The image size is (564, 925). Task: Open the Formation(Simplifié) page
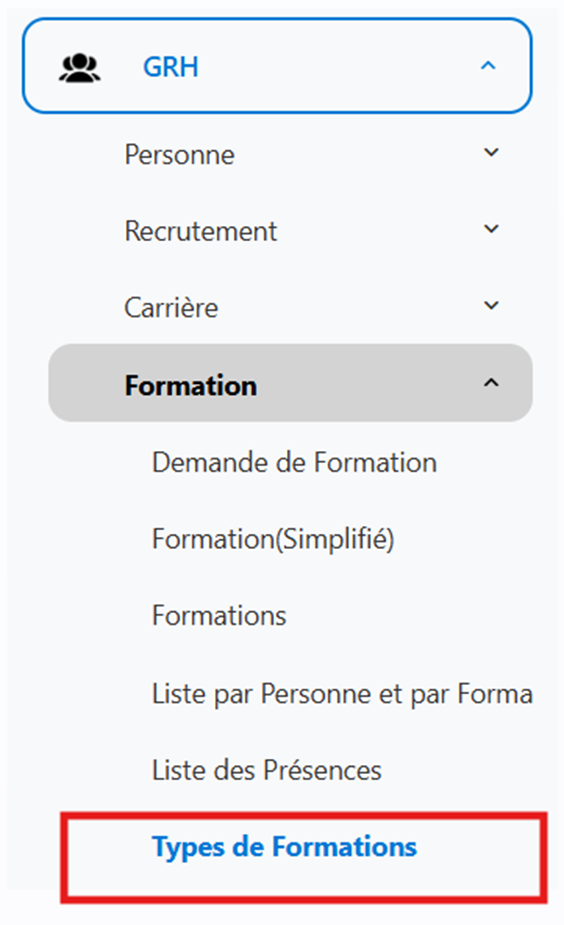click(x=273, y=539)
